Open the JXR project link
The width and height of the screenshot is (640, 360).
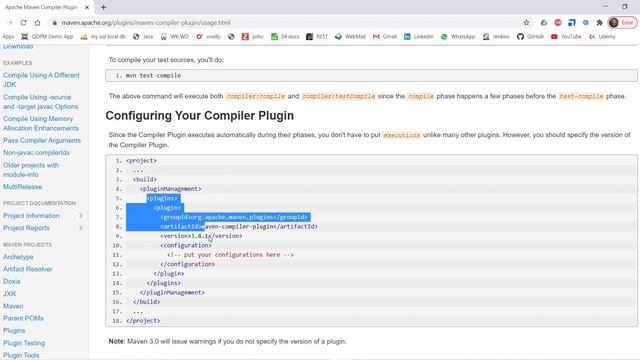tap(9, 293)
